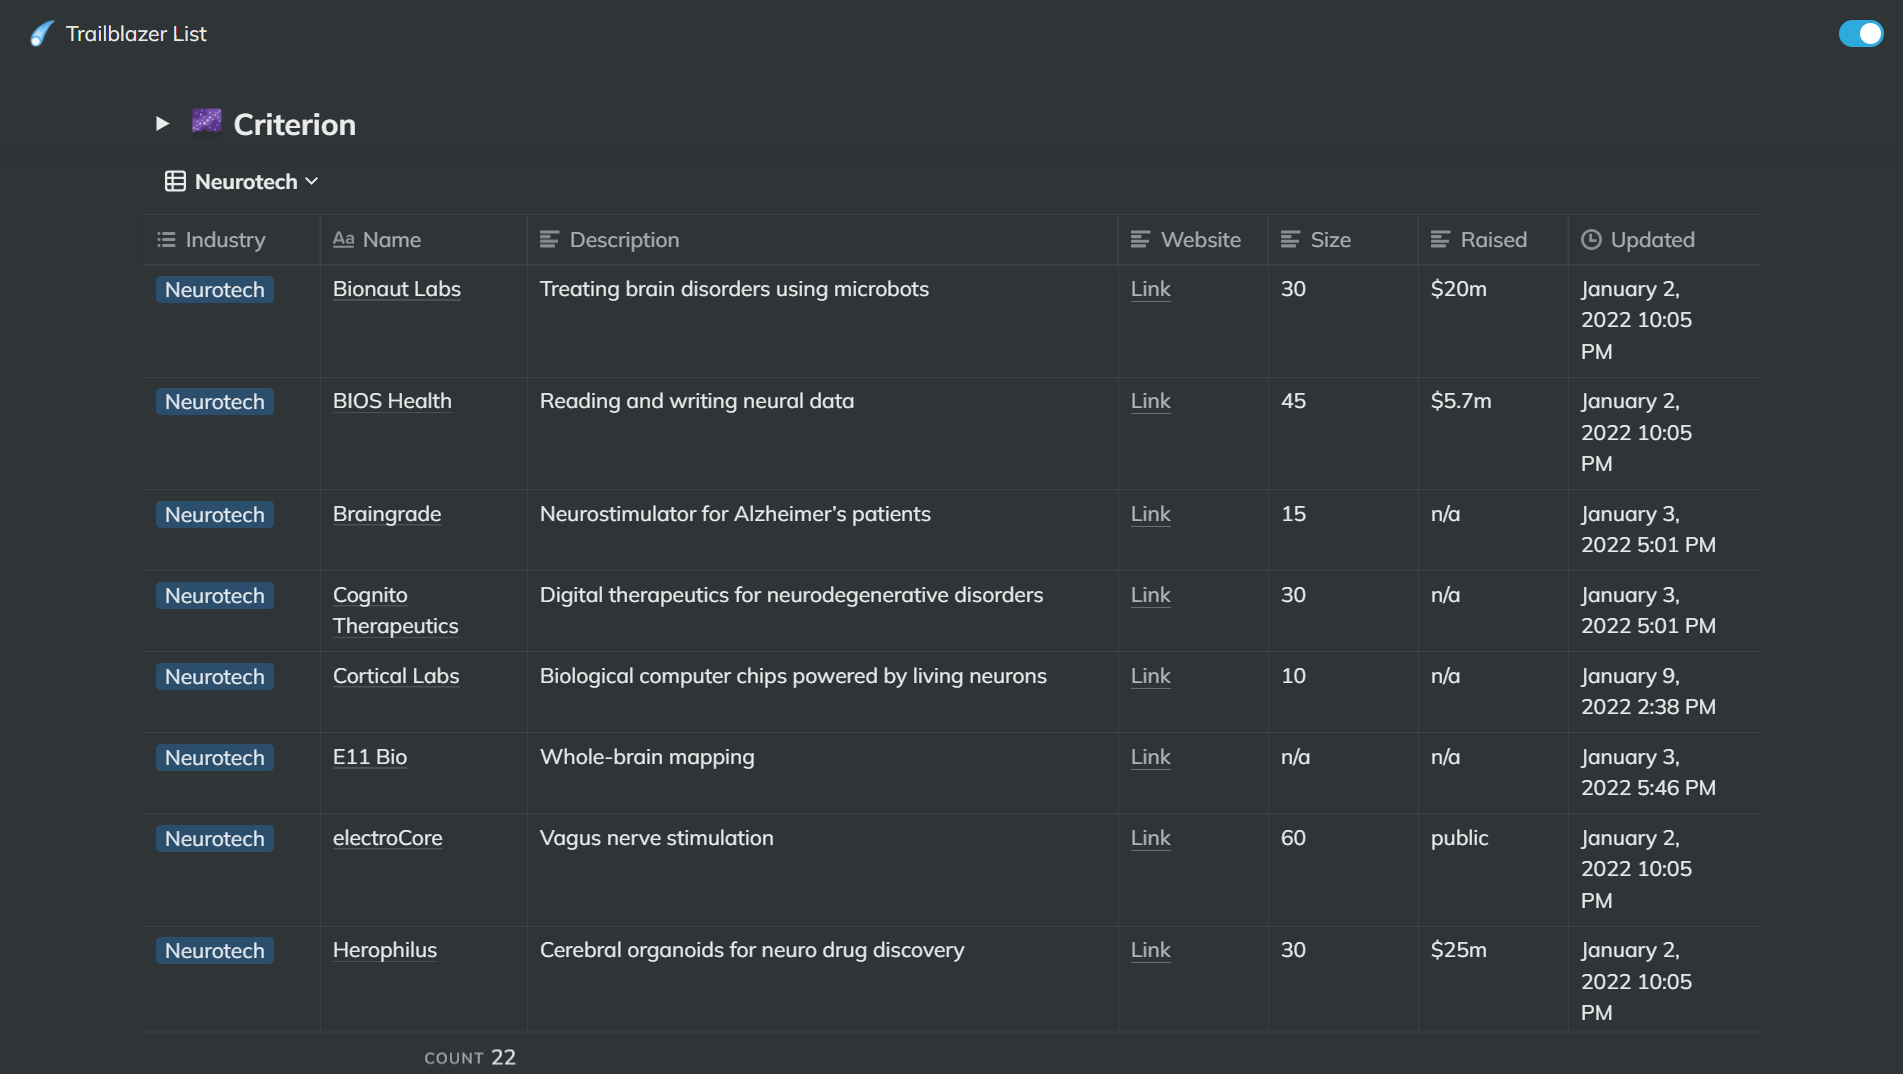Click the Name column Aa icon
This screenshot has width=1903, height=1074.
tap(343, 240)
